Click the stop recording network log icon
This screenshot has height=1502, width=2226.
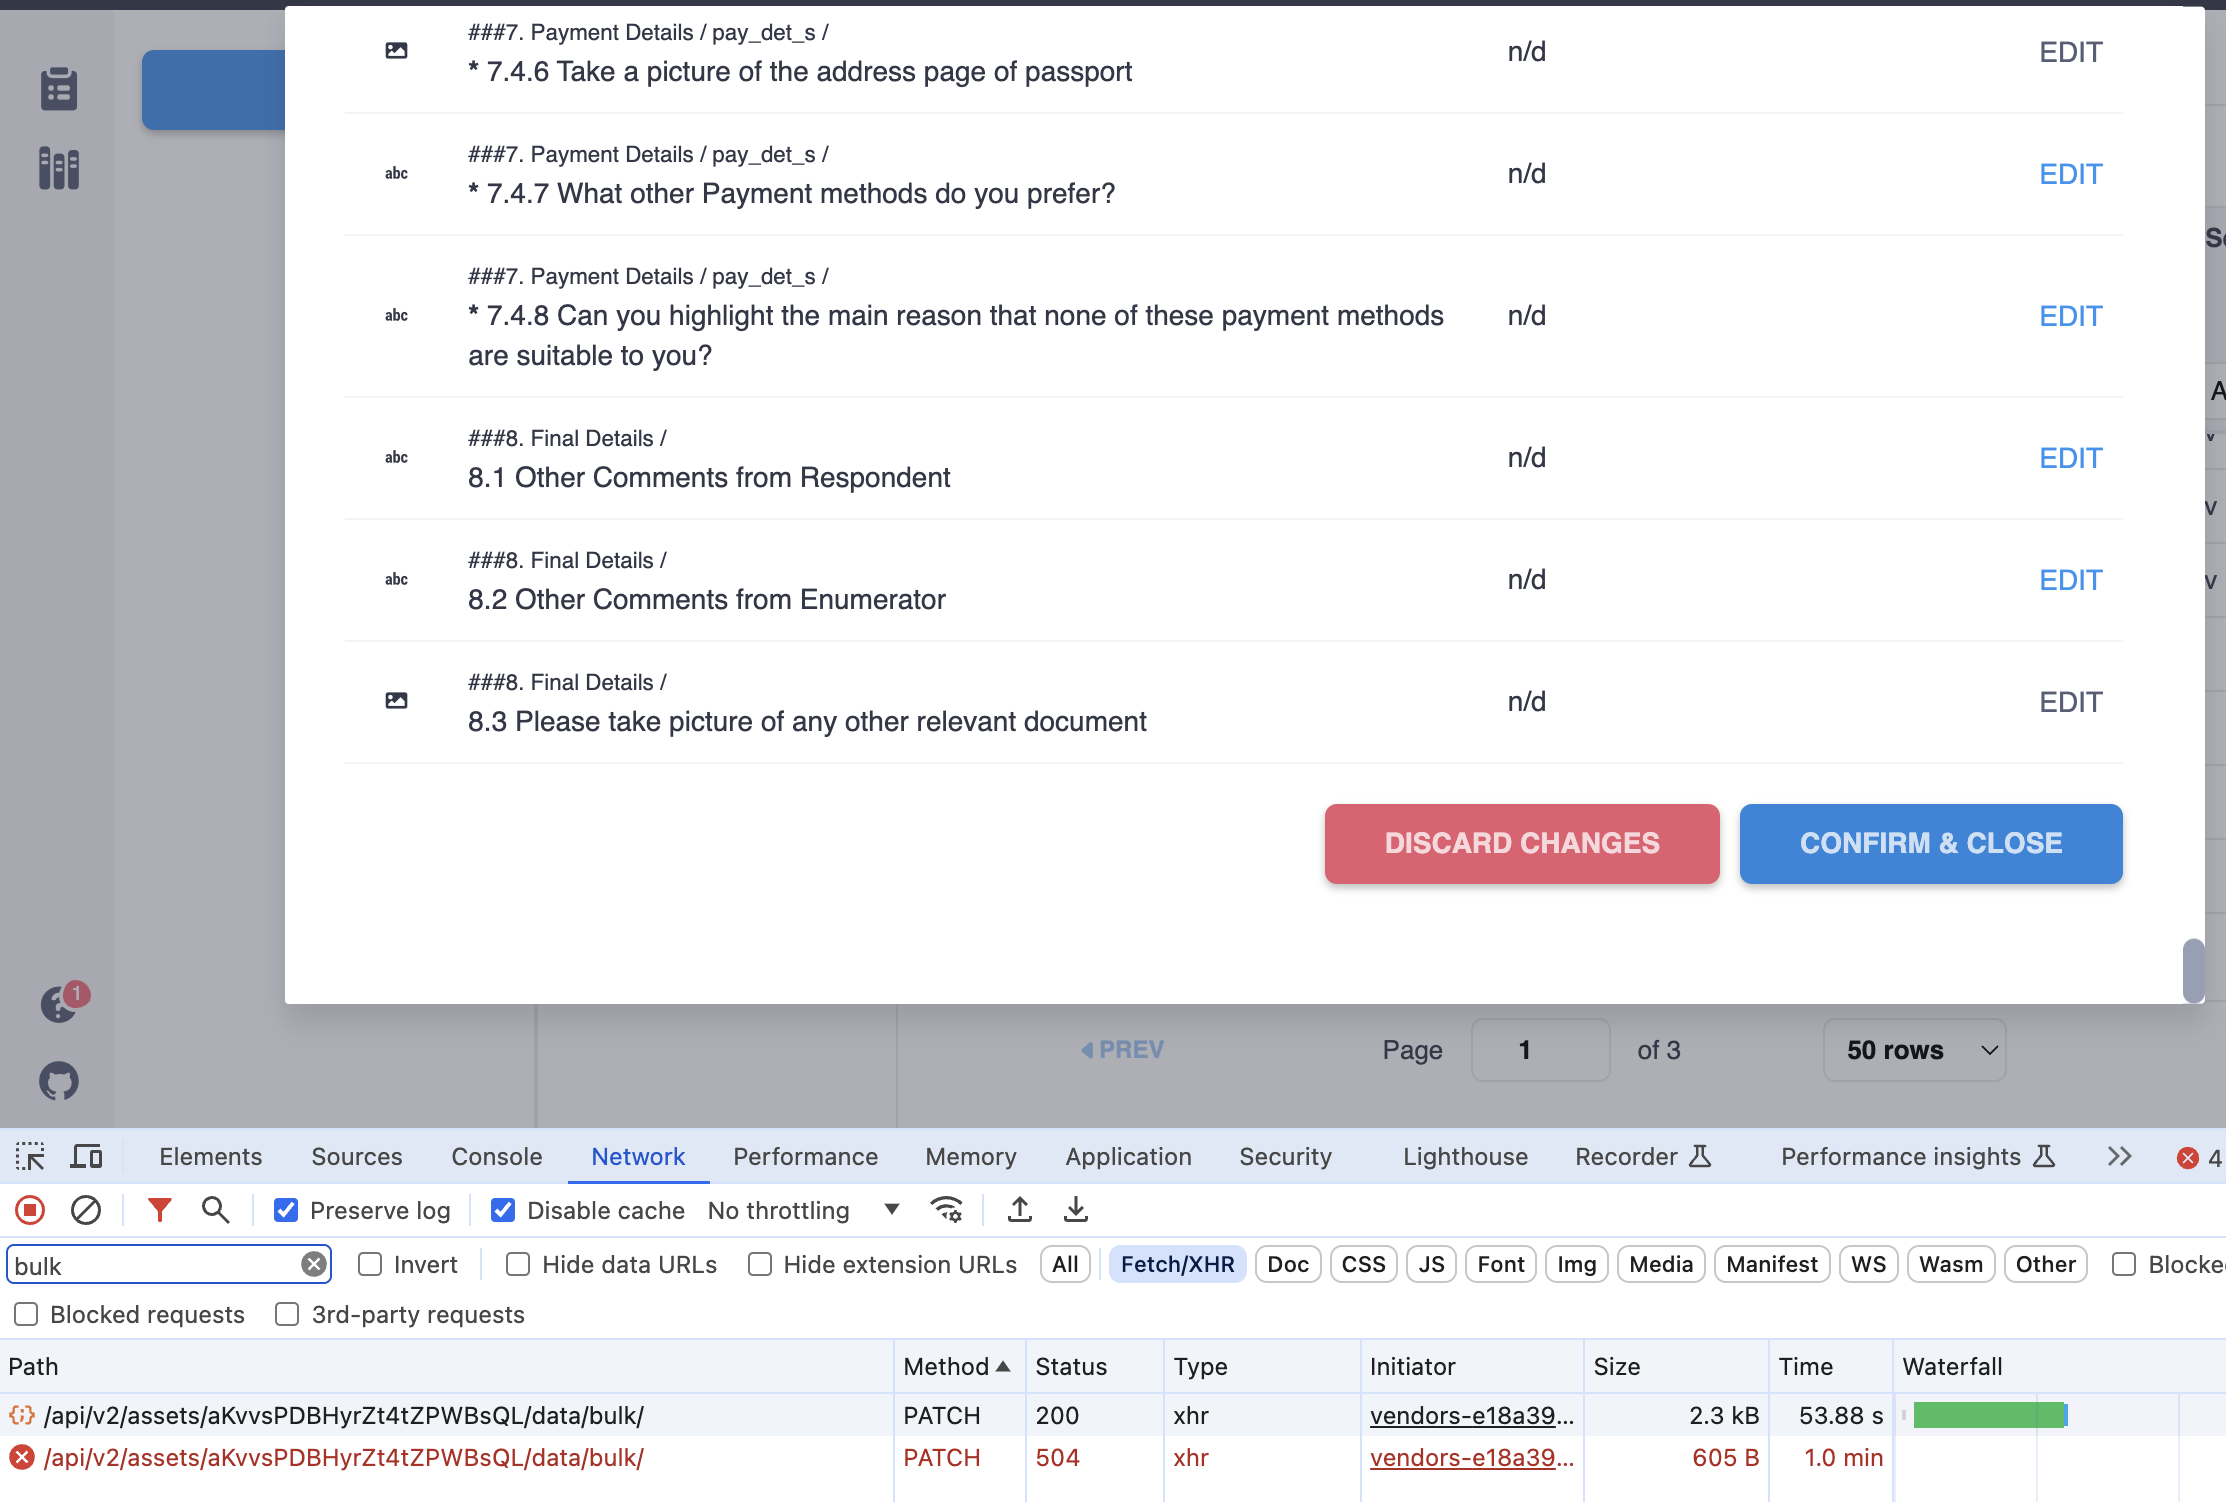click(30, 1211)
